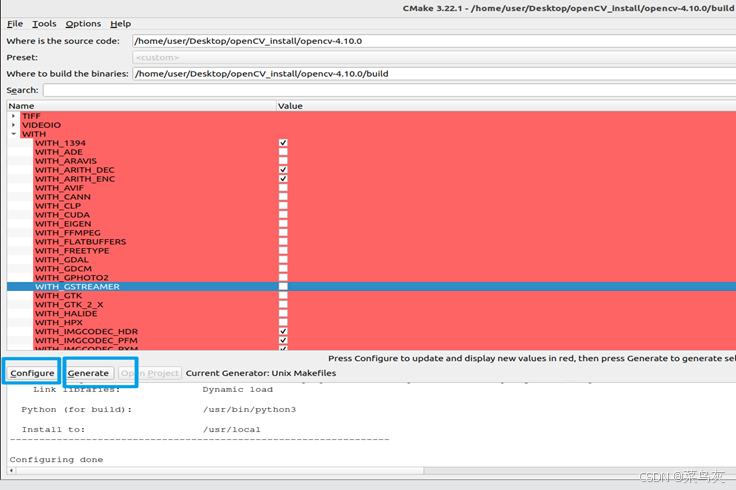Tick the WITH_FLATBUFFERS checkbox
Image resolution: width=736 pixels, height=490 pixels.
[x=283, y=242]
